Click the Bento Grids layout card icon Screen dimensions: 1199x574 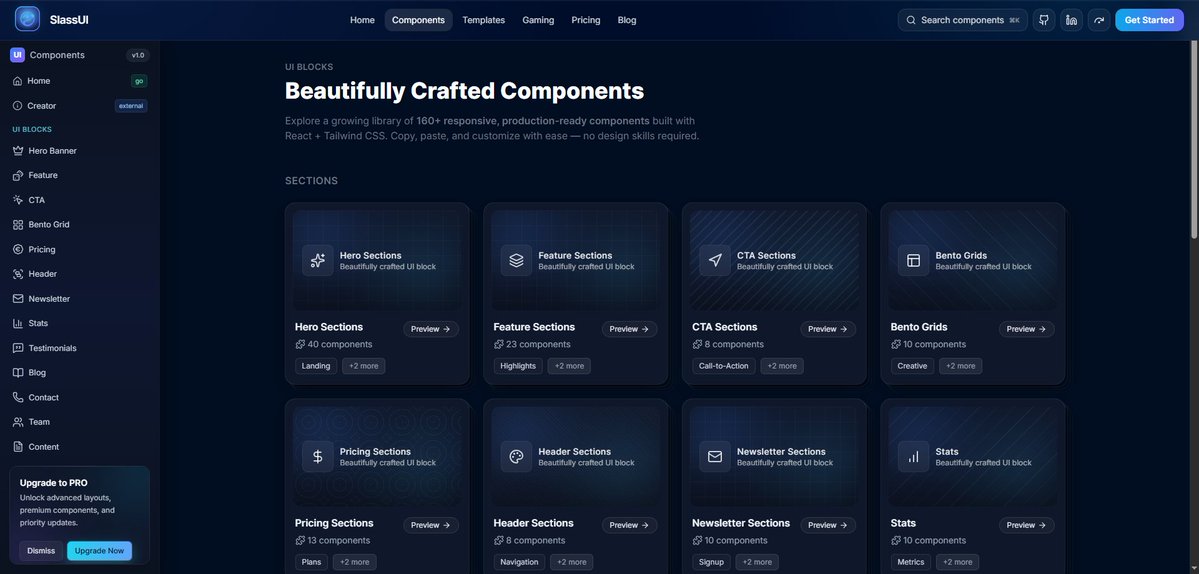point(913,261)
